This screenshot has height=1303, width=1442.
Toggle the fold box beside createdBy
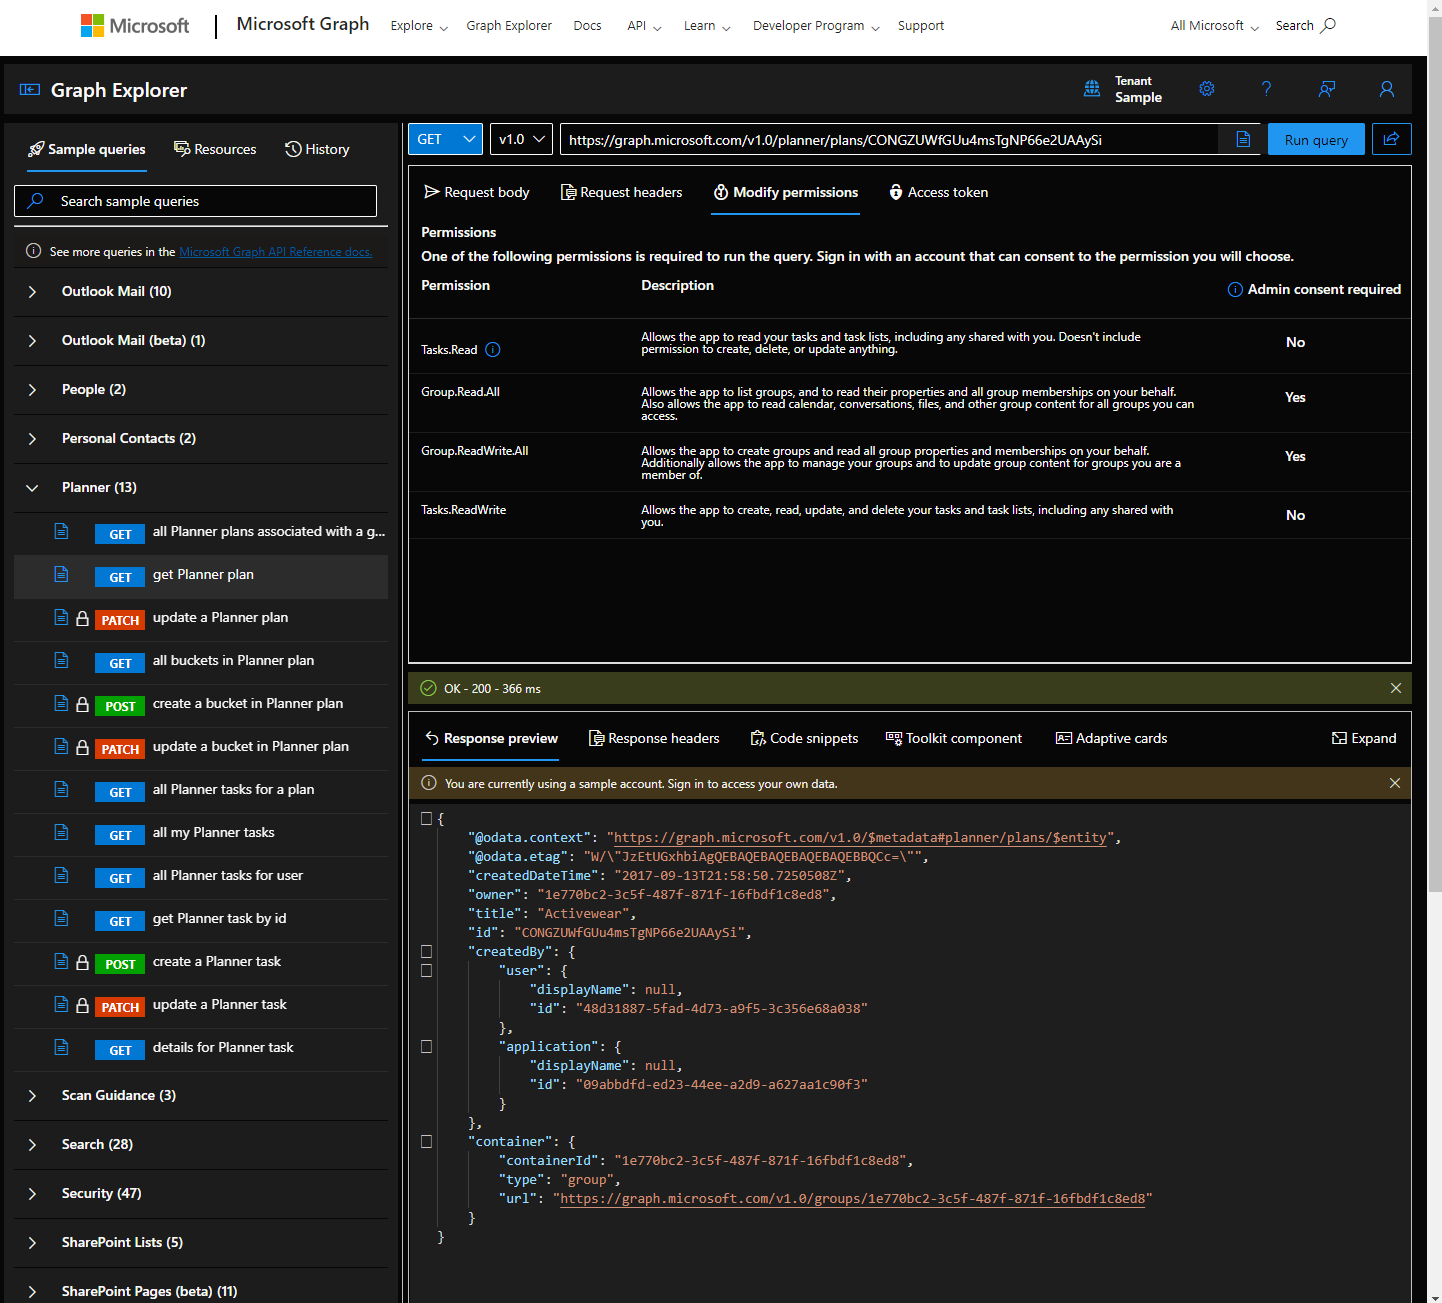426,951
